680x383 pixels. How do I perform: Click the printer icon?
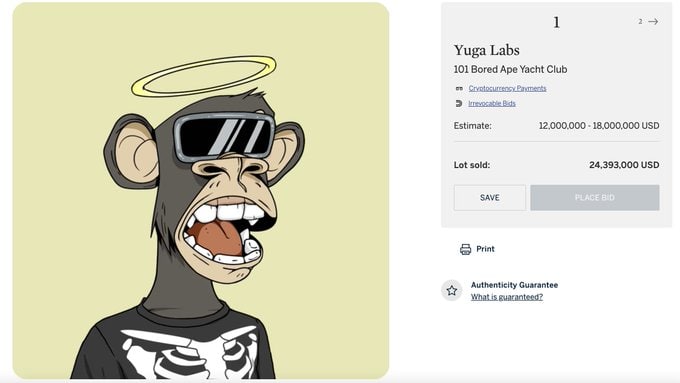coord(465,249)
